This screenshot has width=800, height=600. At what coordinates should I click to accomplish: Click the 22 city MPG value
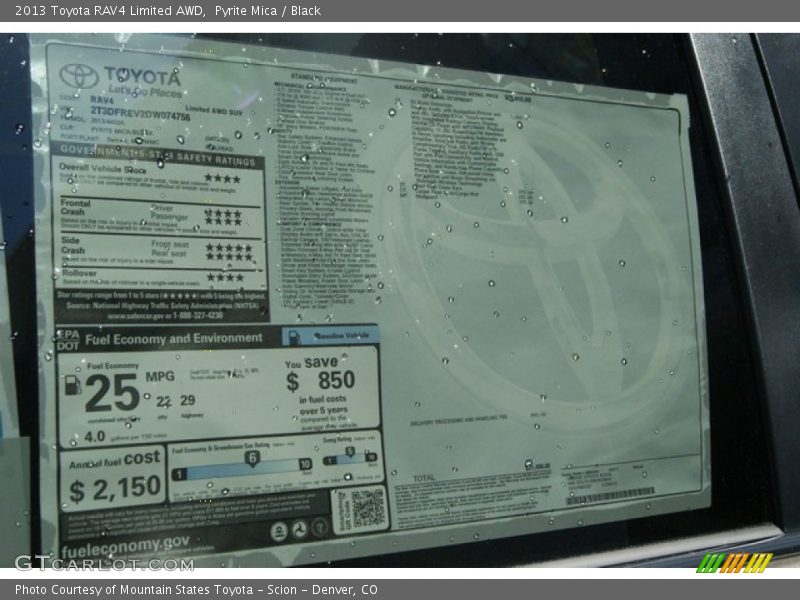coord(163,402)
